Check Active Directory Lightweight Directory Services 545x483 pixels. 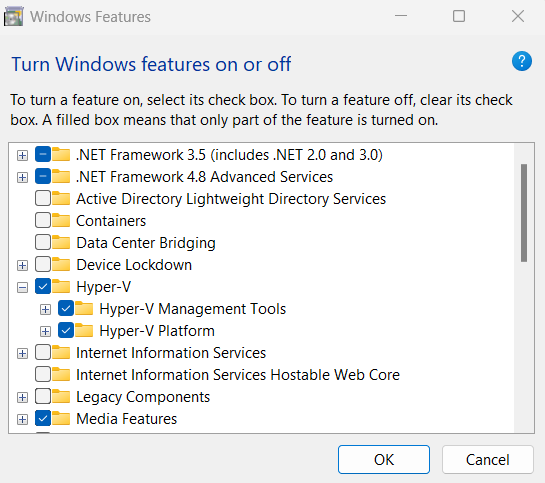point(43,198)
